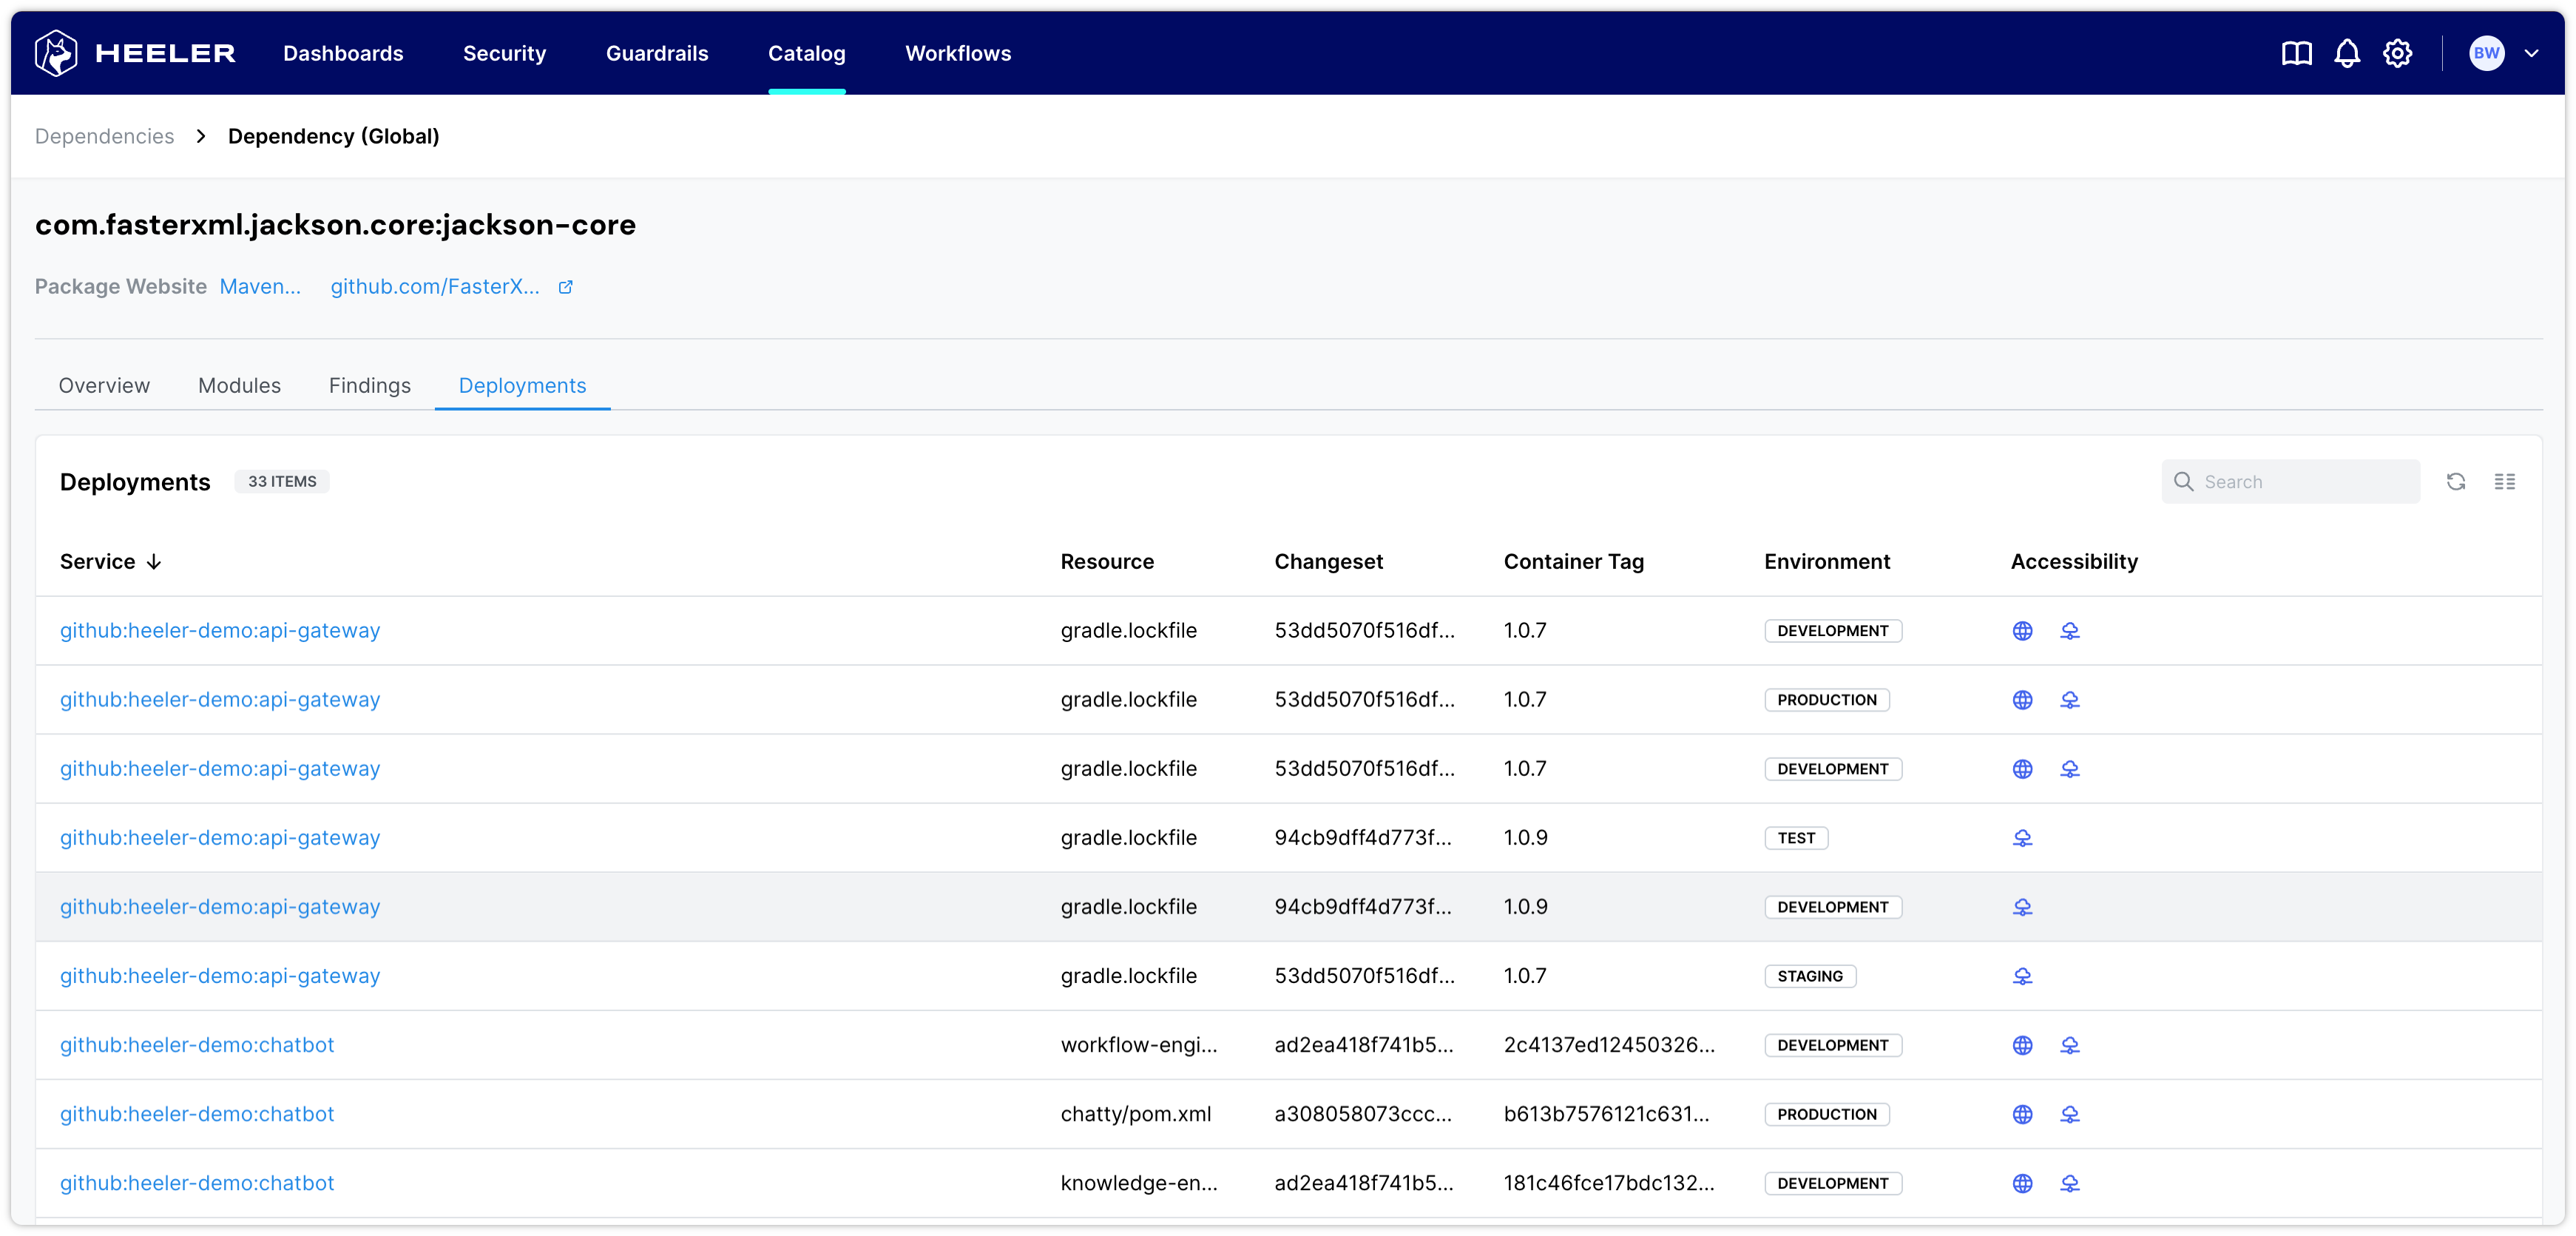Expand the BW user account dropdown

[x=2531, y=53]
